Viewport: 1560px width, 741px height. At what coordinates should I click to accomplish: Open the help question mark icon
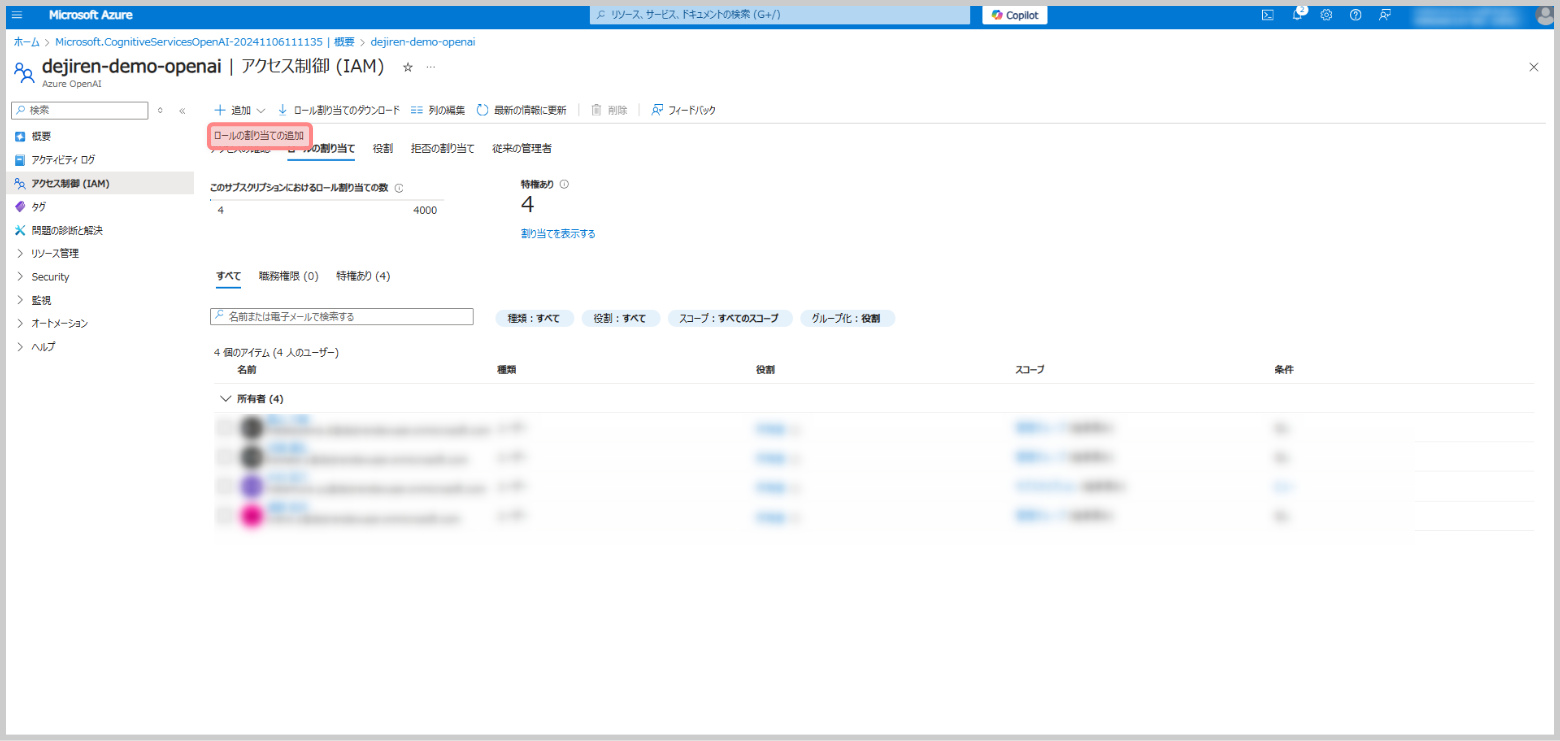(x=1355, y=15)
